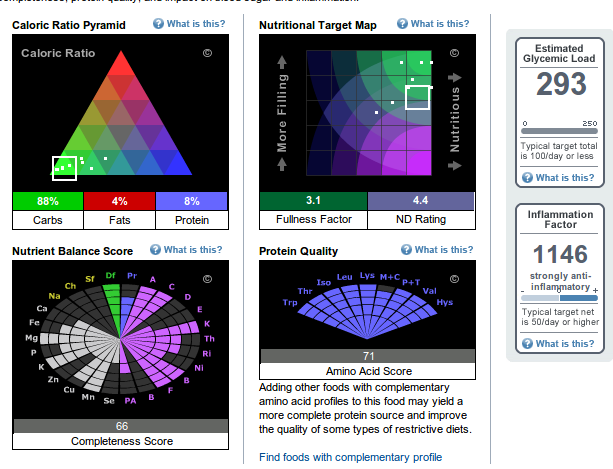This screenshot has width=613, height=469.
Task: Click white marker square on caloric pyramid
Action: (x=65, y=168)
